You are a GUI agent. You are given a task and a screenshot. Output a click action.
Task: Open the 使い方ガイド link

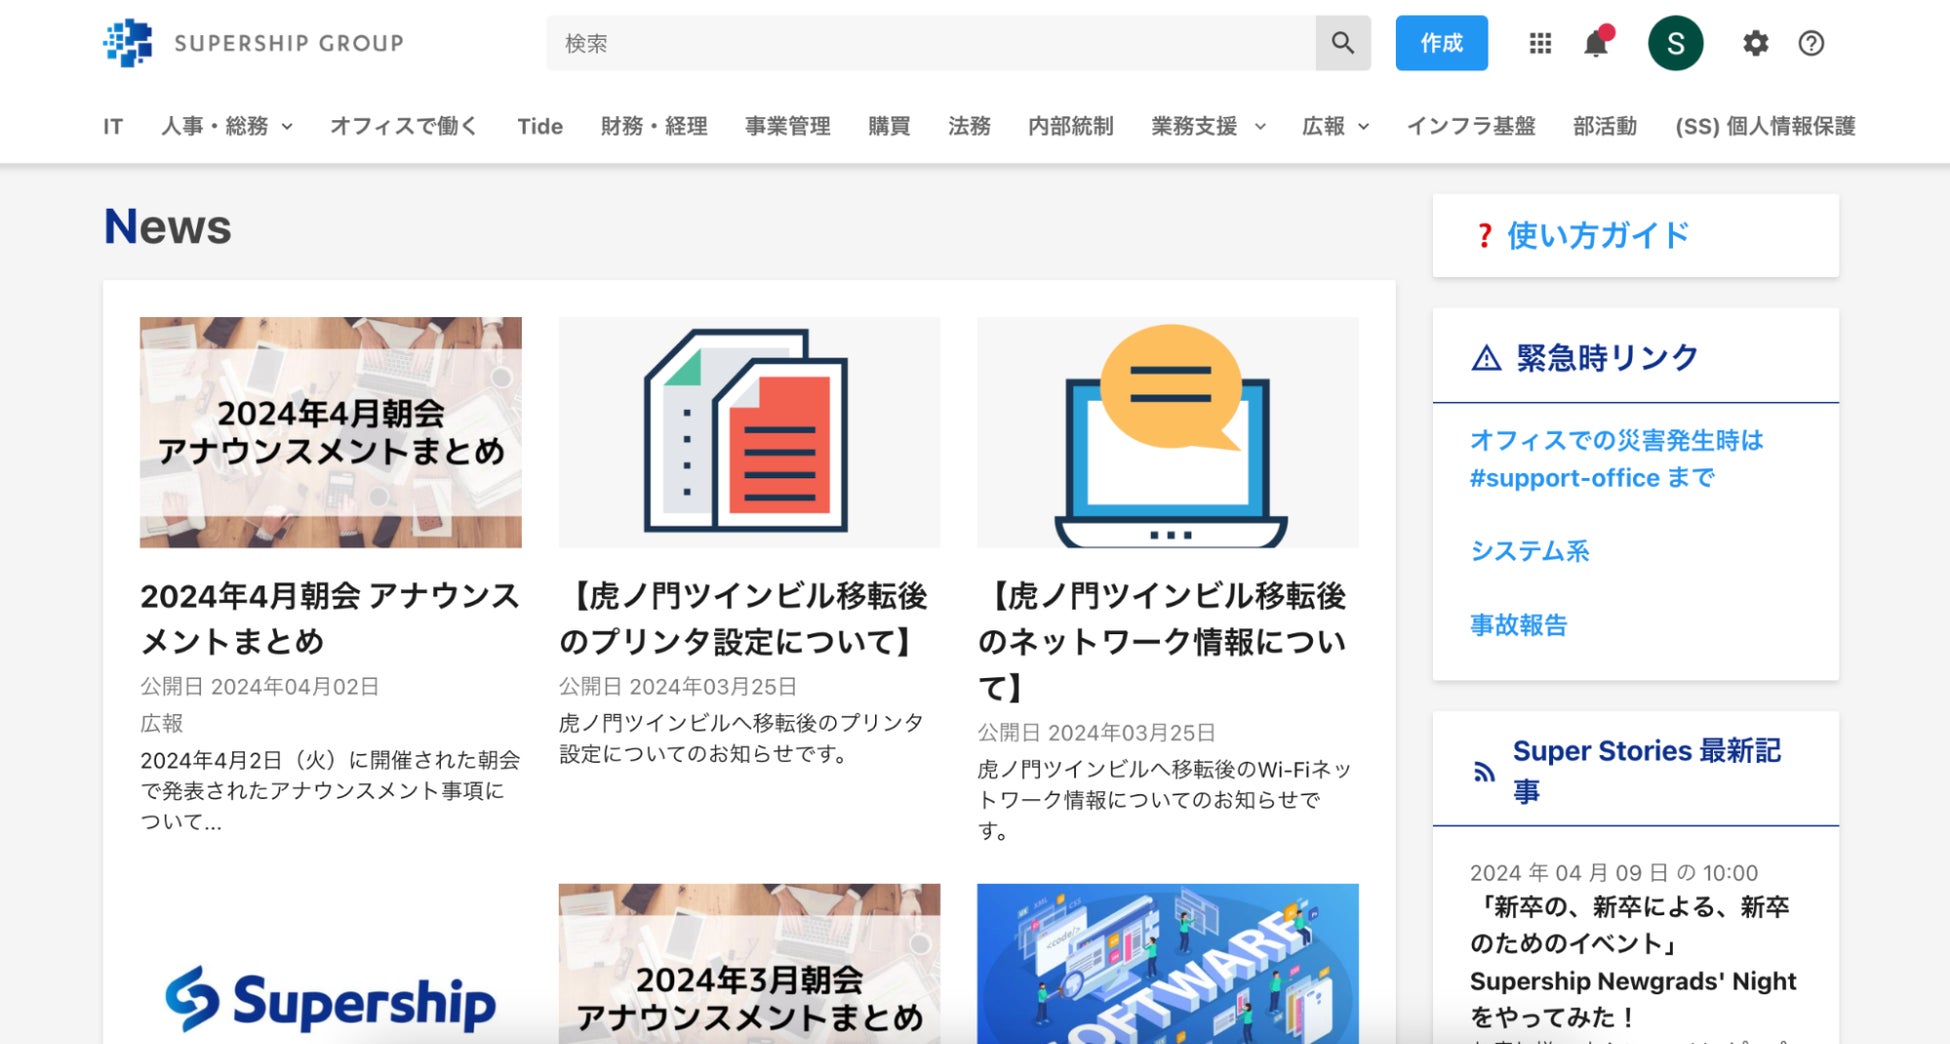(x=1598, y=236)
